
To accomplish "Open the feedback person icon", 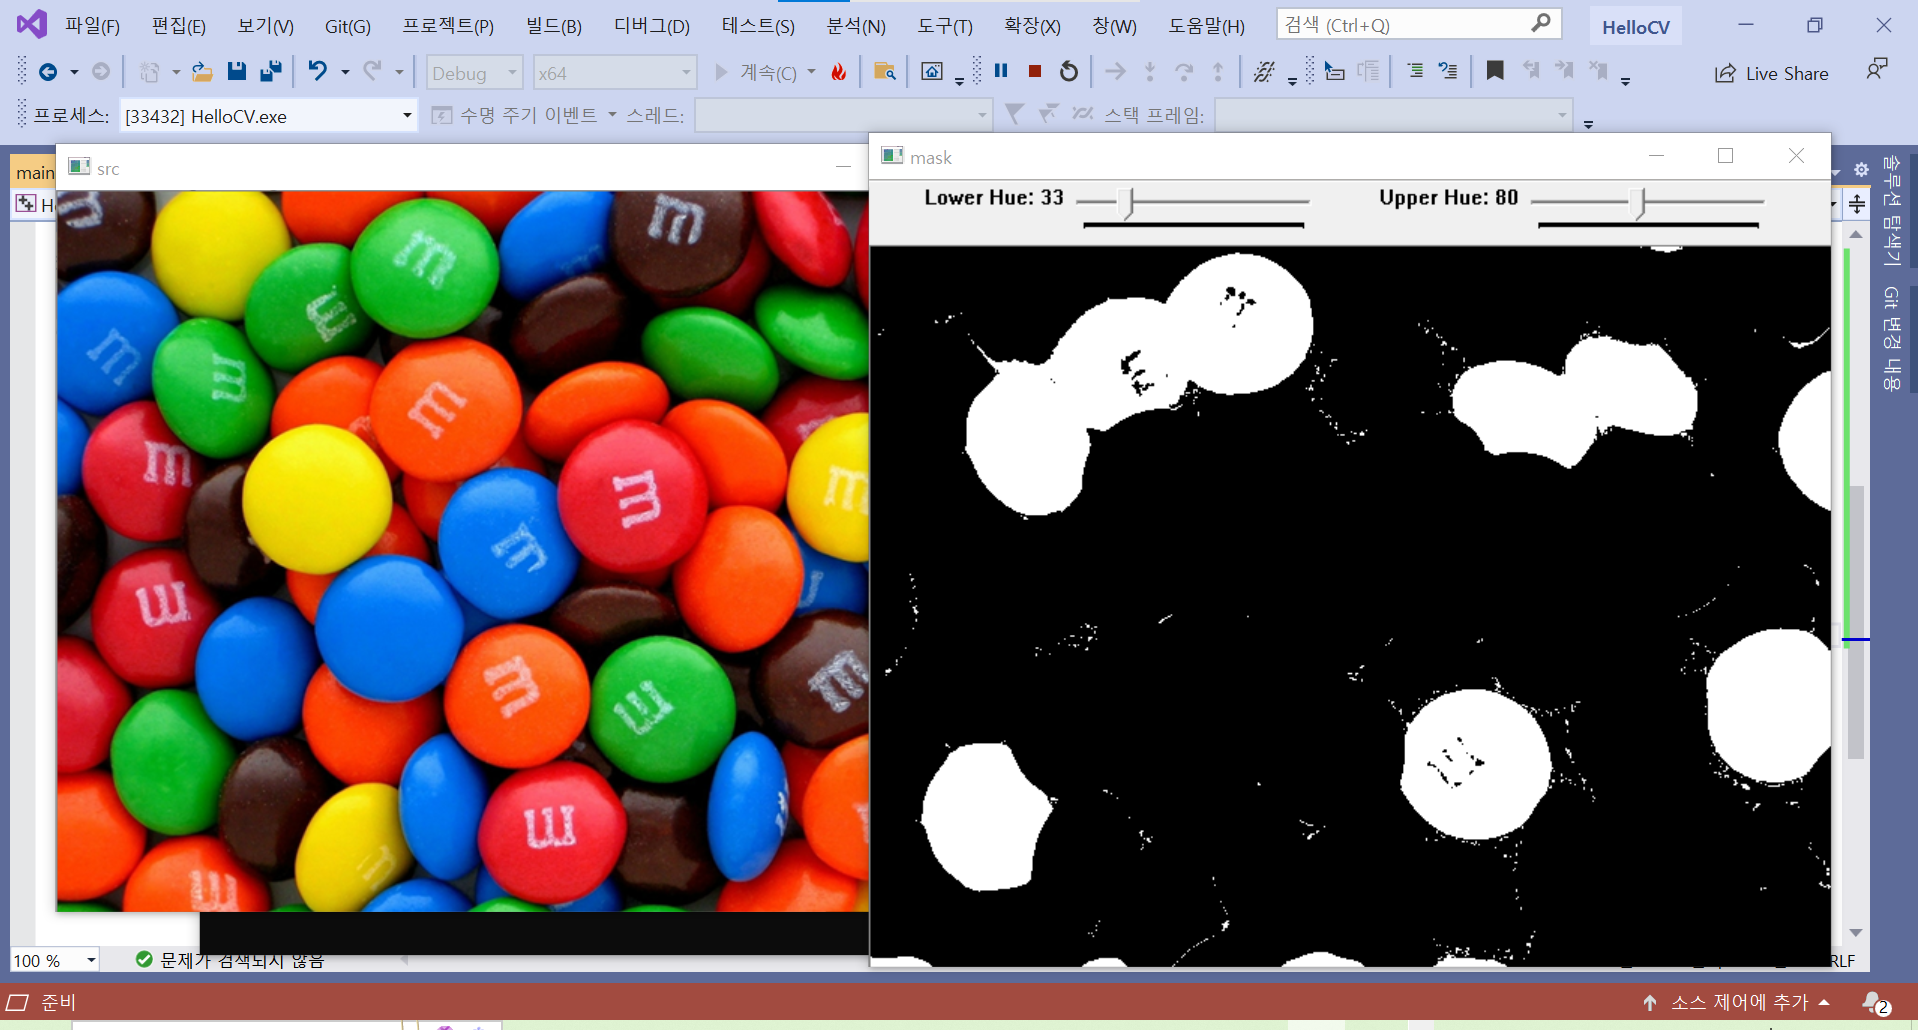I will click(x=1877, y=70).
